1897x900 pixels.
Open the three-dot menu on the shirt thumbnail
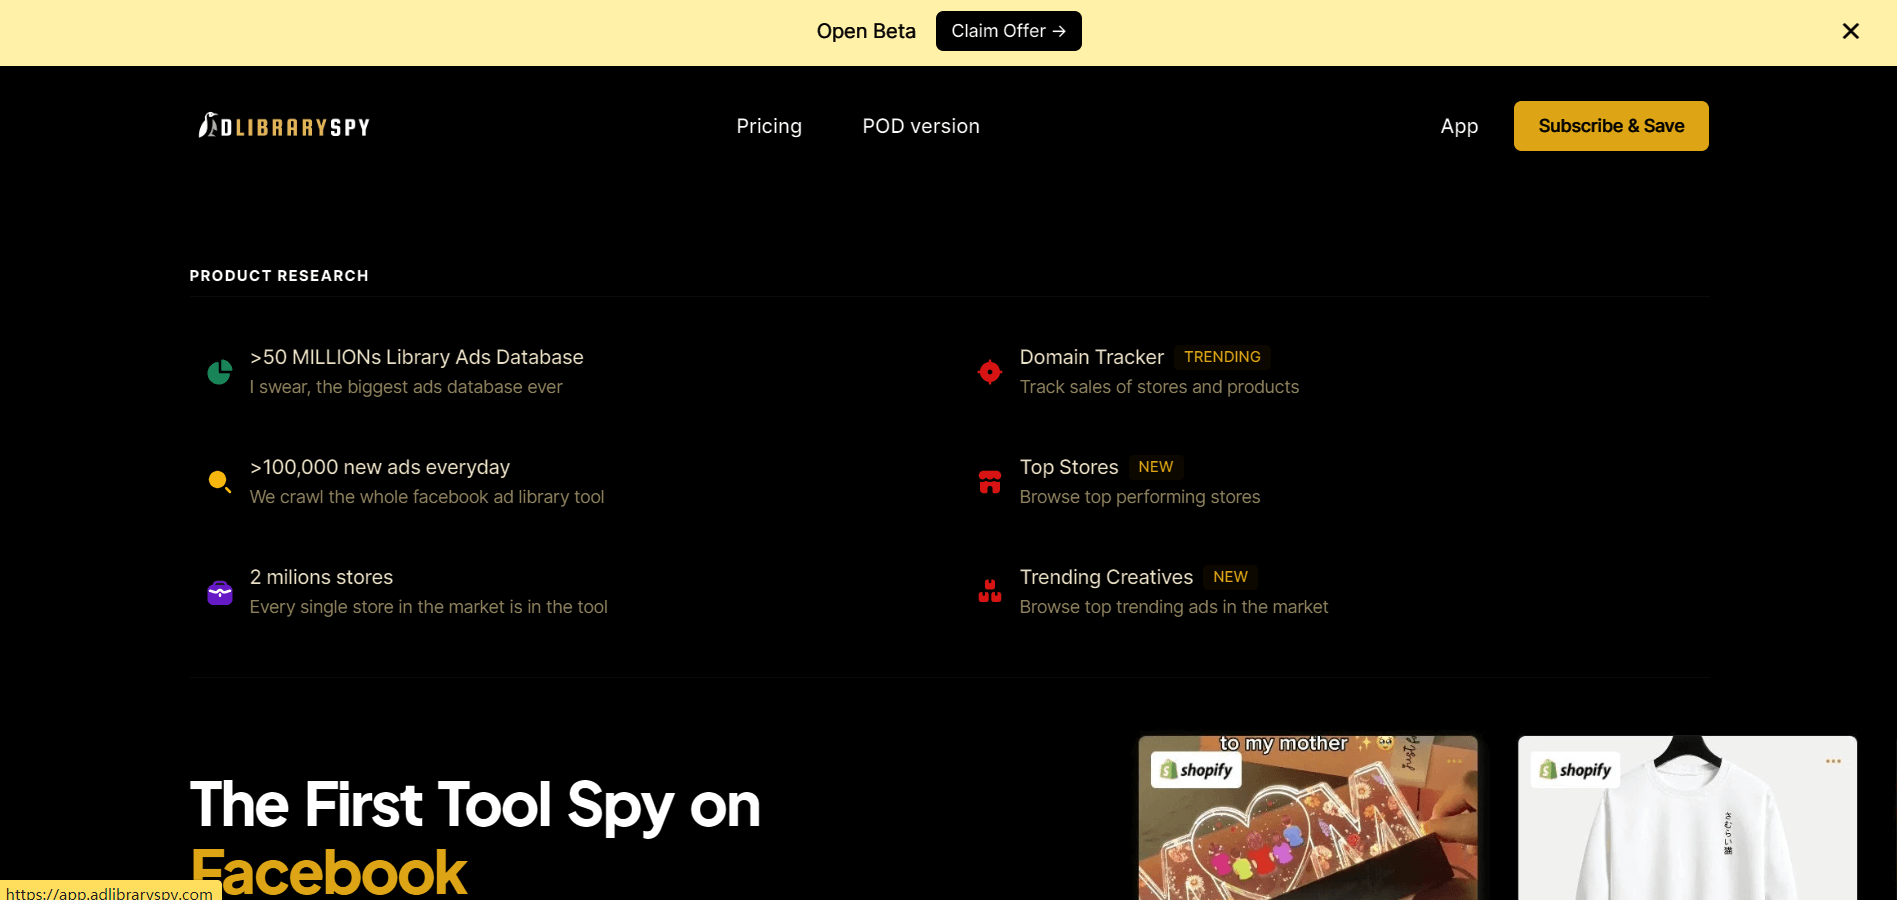point(1833,760)
